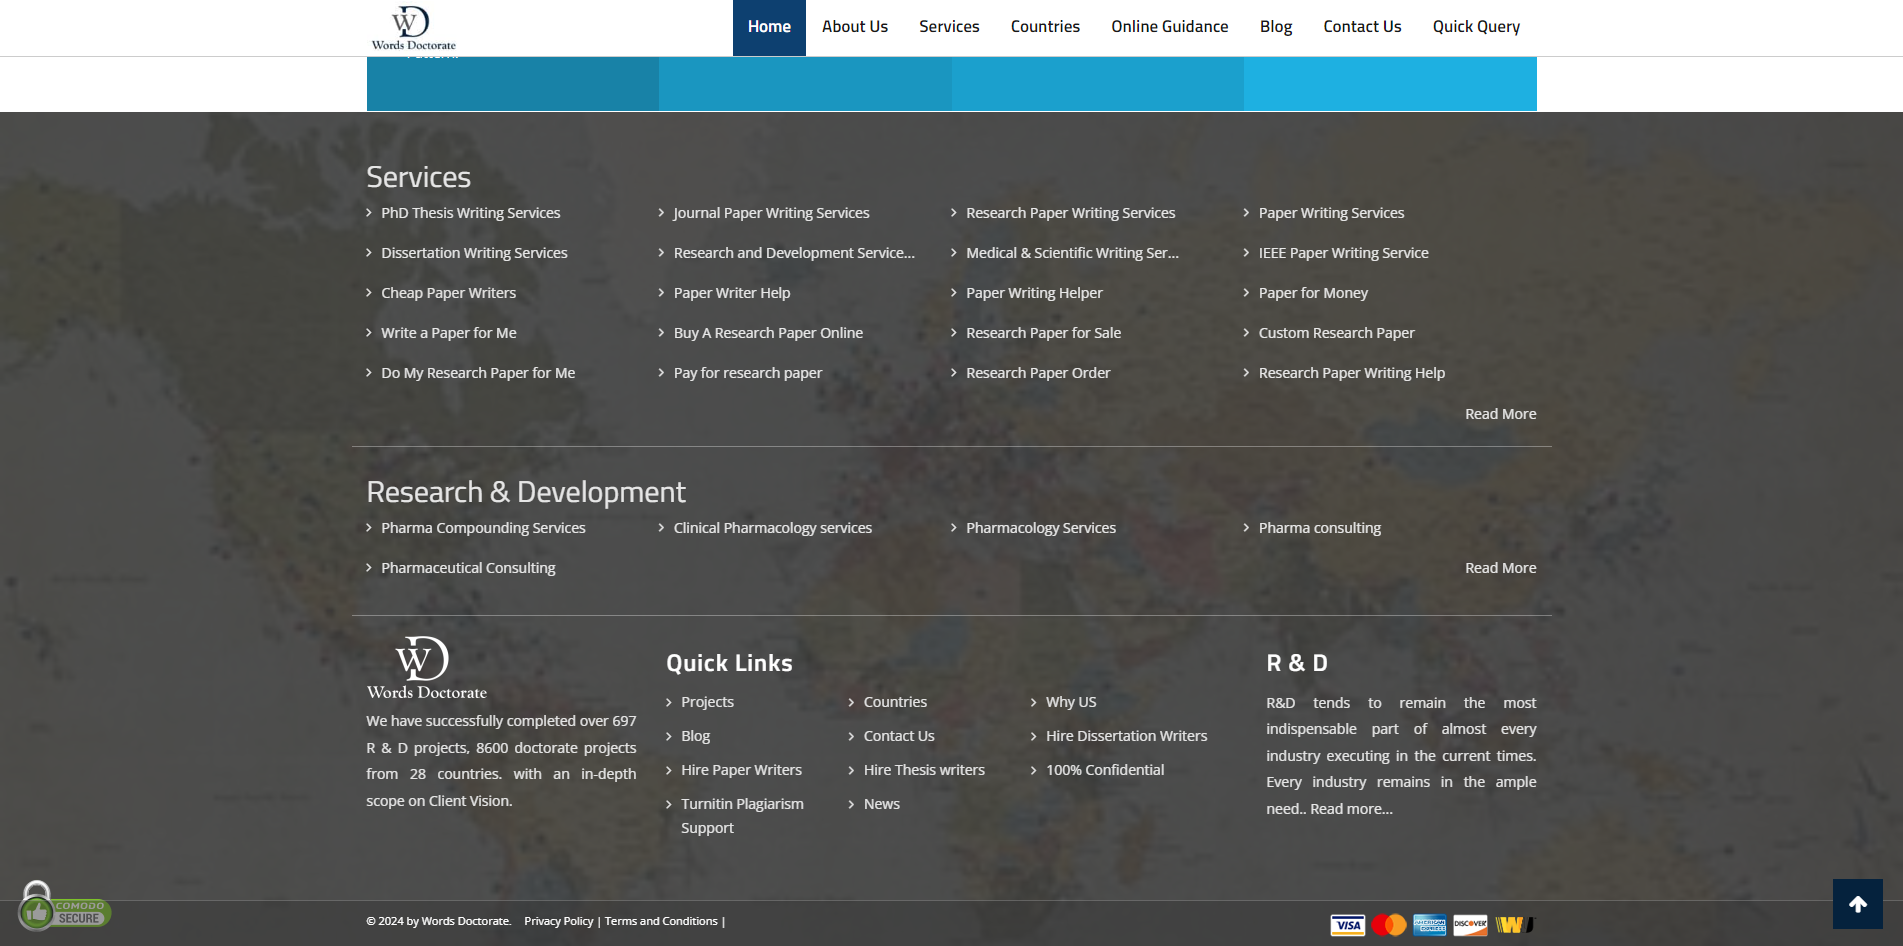Open Projects quick link
Image resolution: width=1903 pixels, height=946 pixels.
(x=707, y=702)
